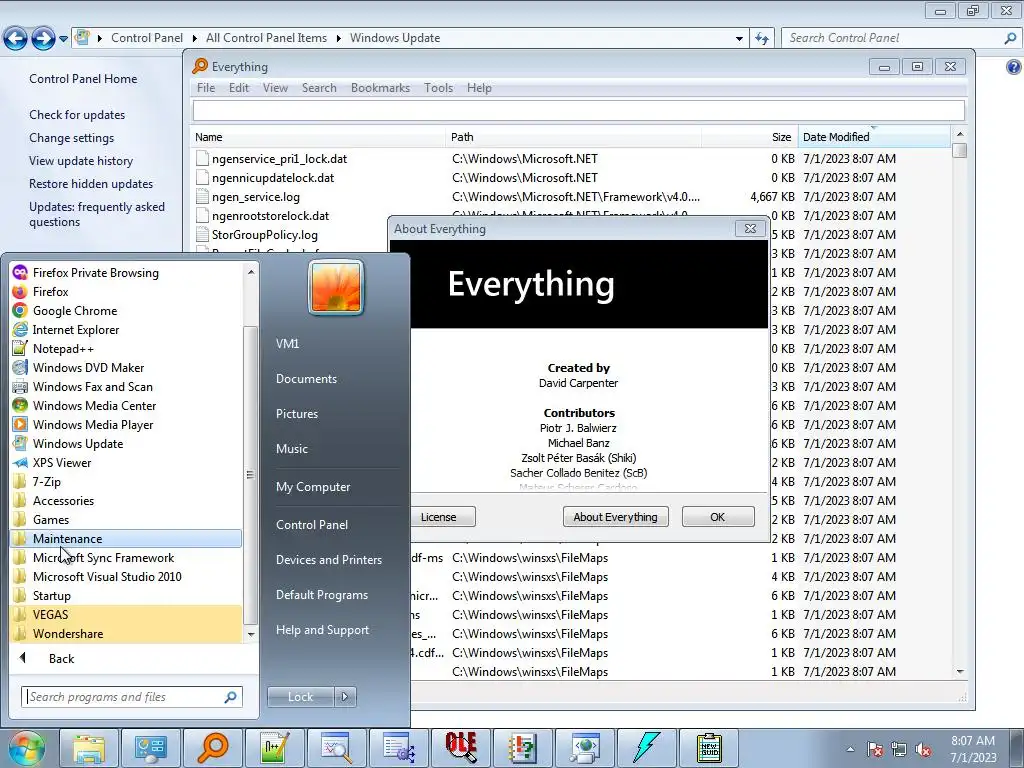Launch Firefox from the program list

pyautogui.click(x=50, y=291)
